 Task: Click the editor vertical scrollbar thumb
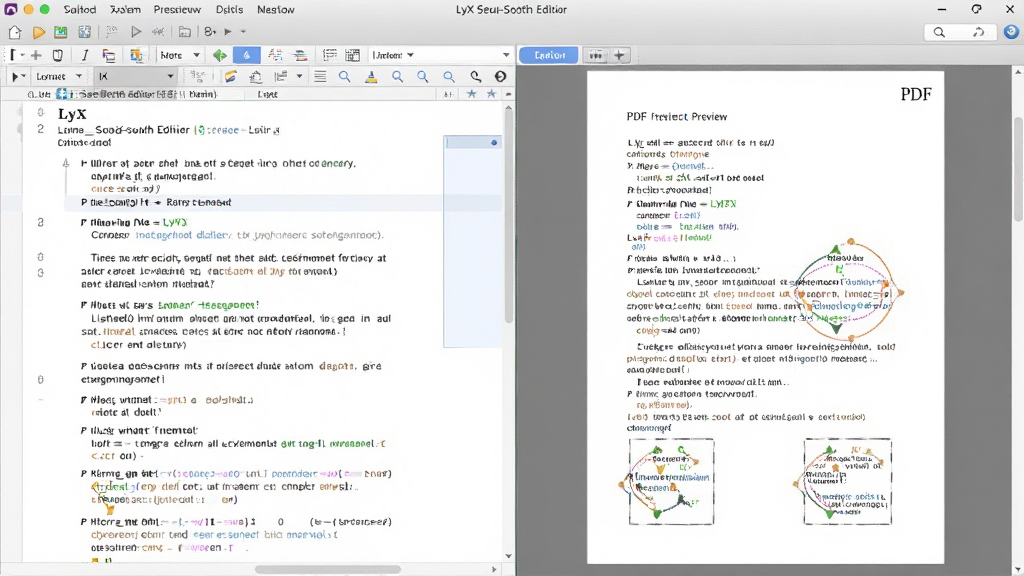tap(509, 216)
